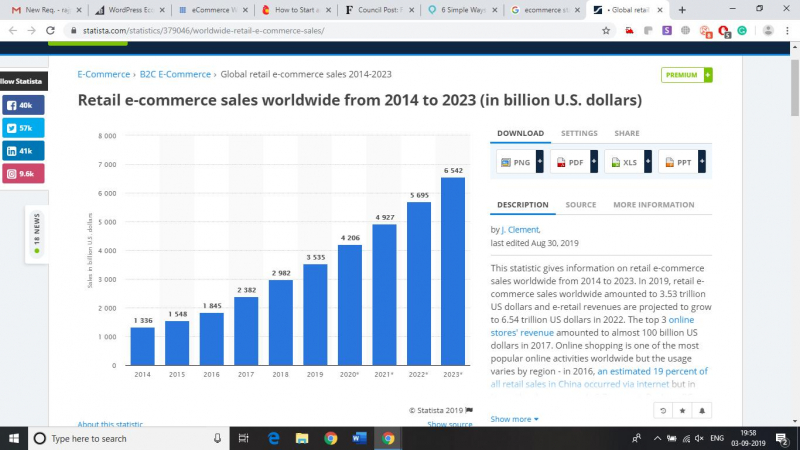Click the 2022* bar showing 5 695
Image resolution: width=800 pixels, height=450 pixels.
click(419, 284)
